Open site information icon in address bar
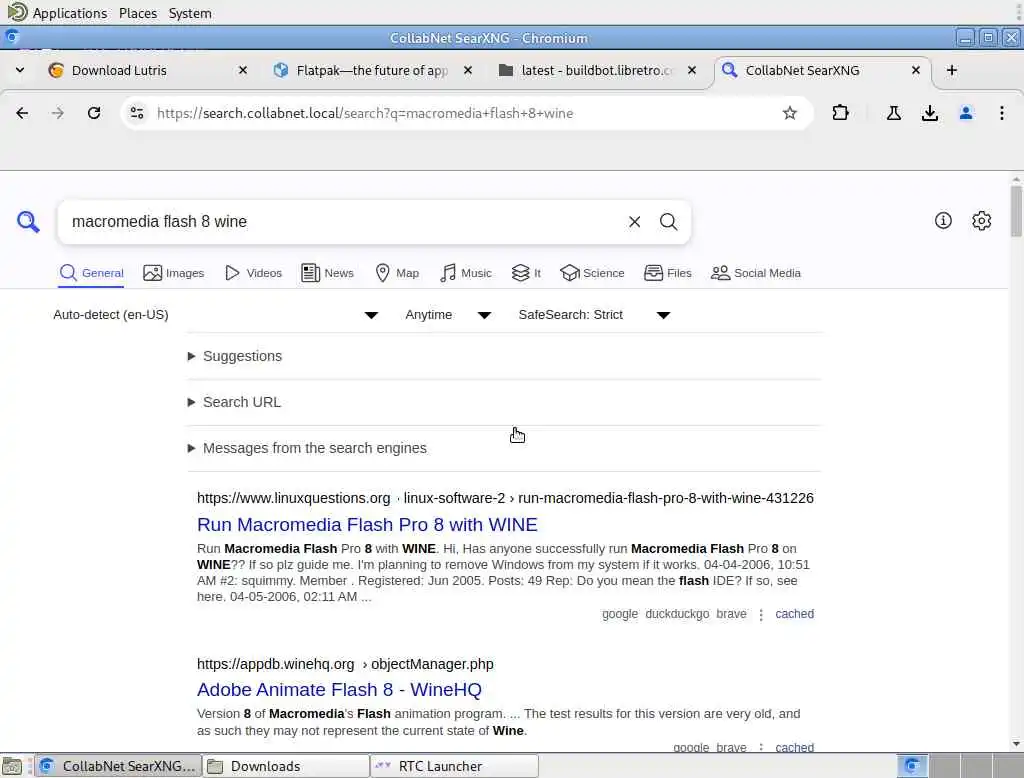This screenshot has height=778, width=1024. [137, 113]
